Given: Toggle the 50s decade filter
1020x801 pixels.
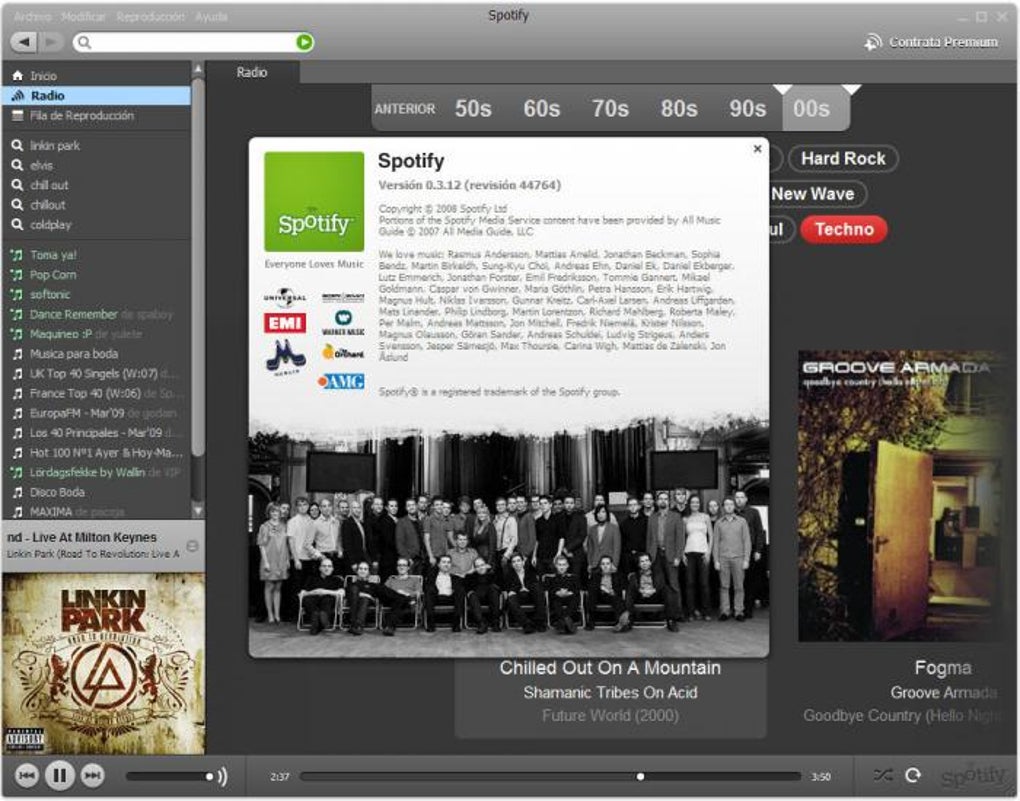Looking at the screenshot, I should (x=473, y=109).
